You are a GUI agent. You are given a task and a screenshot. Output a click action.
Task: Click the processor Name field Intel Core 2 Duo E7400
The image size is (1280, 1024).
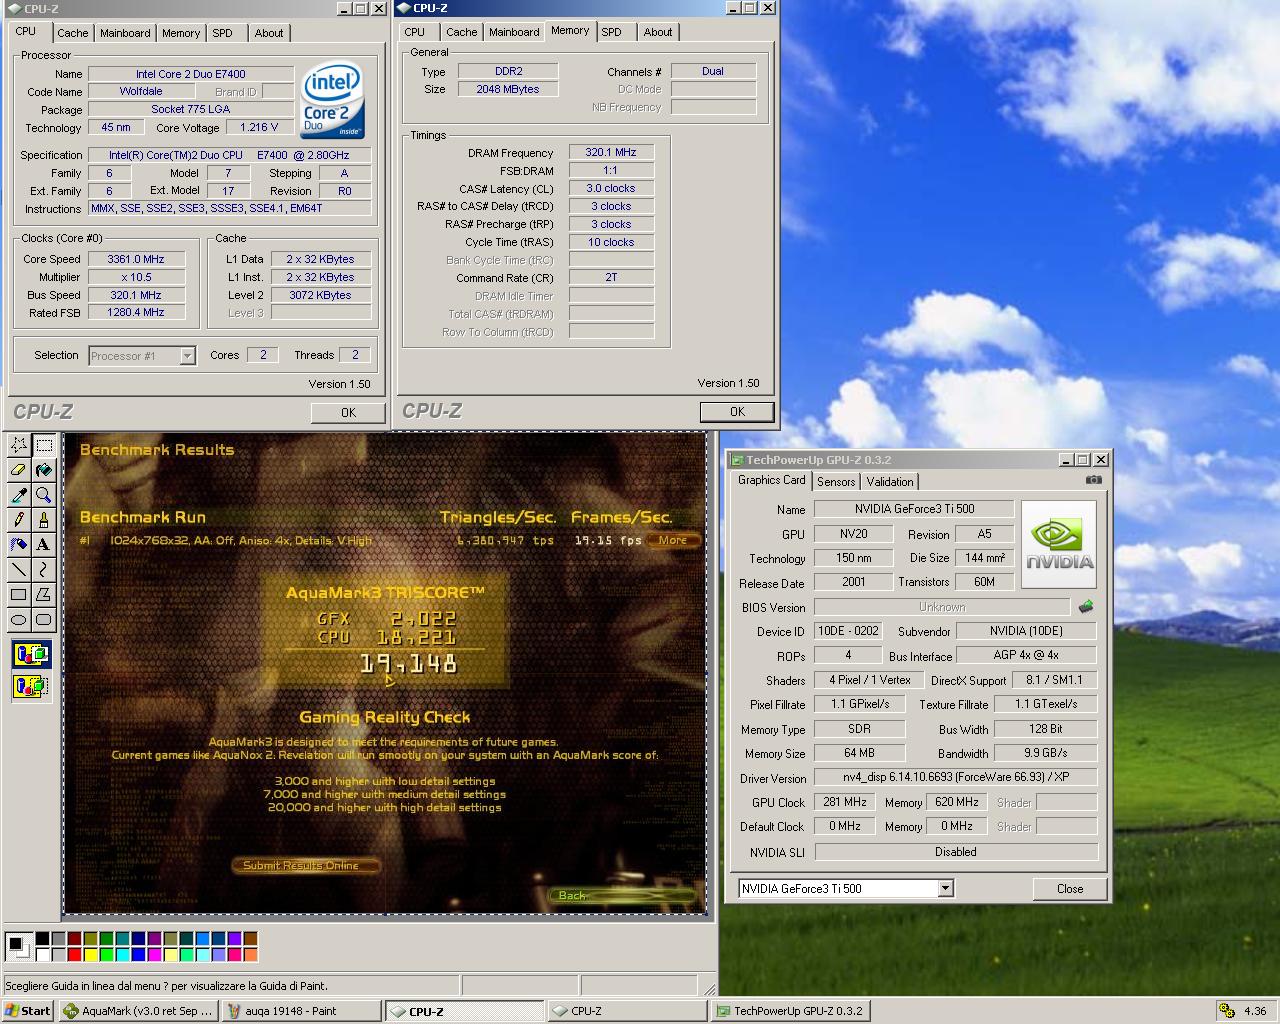pyautogui.click(x=191, y=74)
